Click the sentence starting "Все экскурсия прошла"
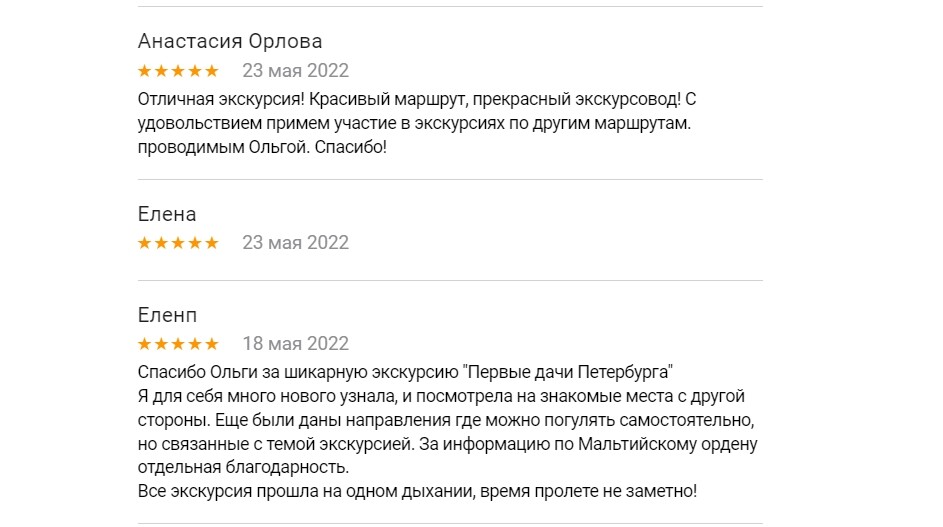Viewport: 943px width, 527px height. pos(417,492)
